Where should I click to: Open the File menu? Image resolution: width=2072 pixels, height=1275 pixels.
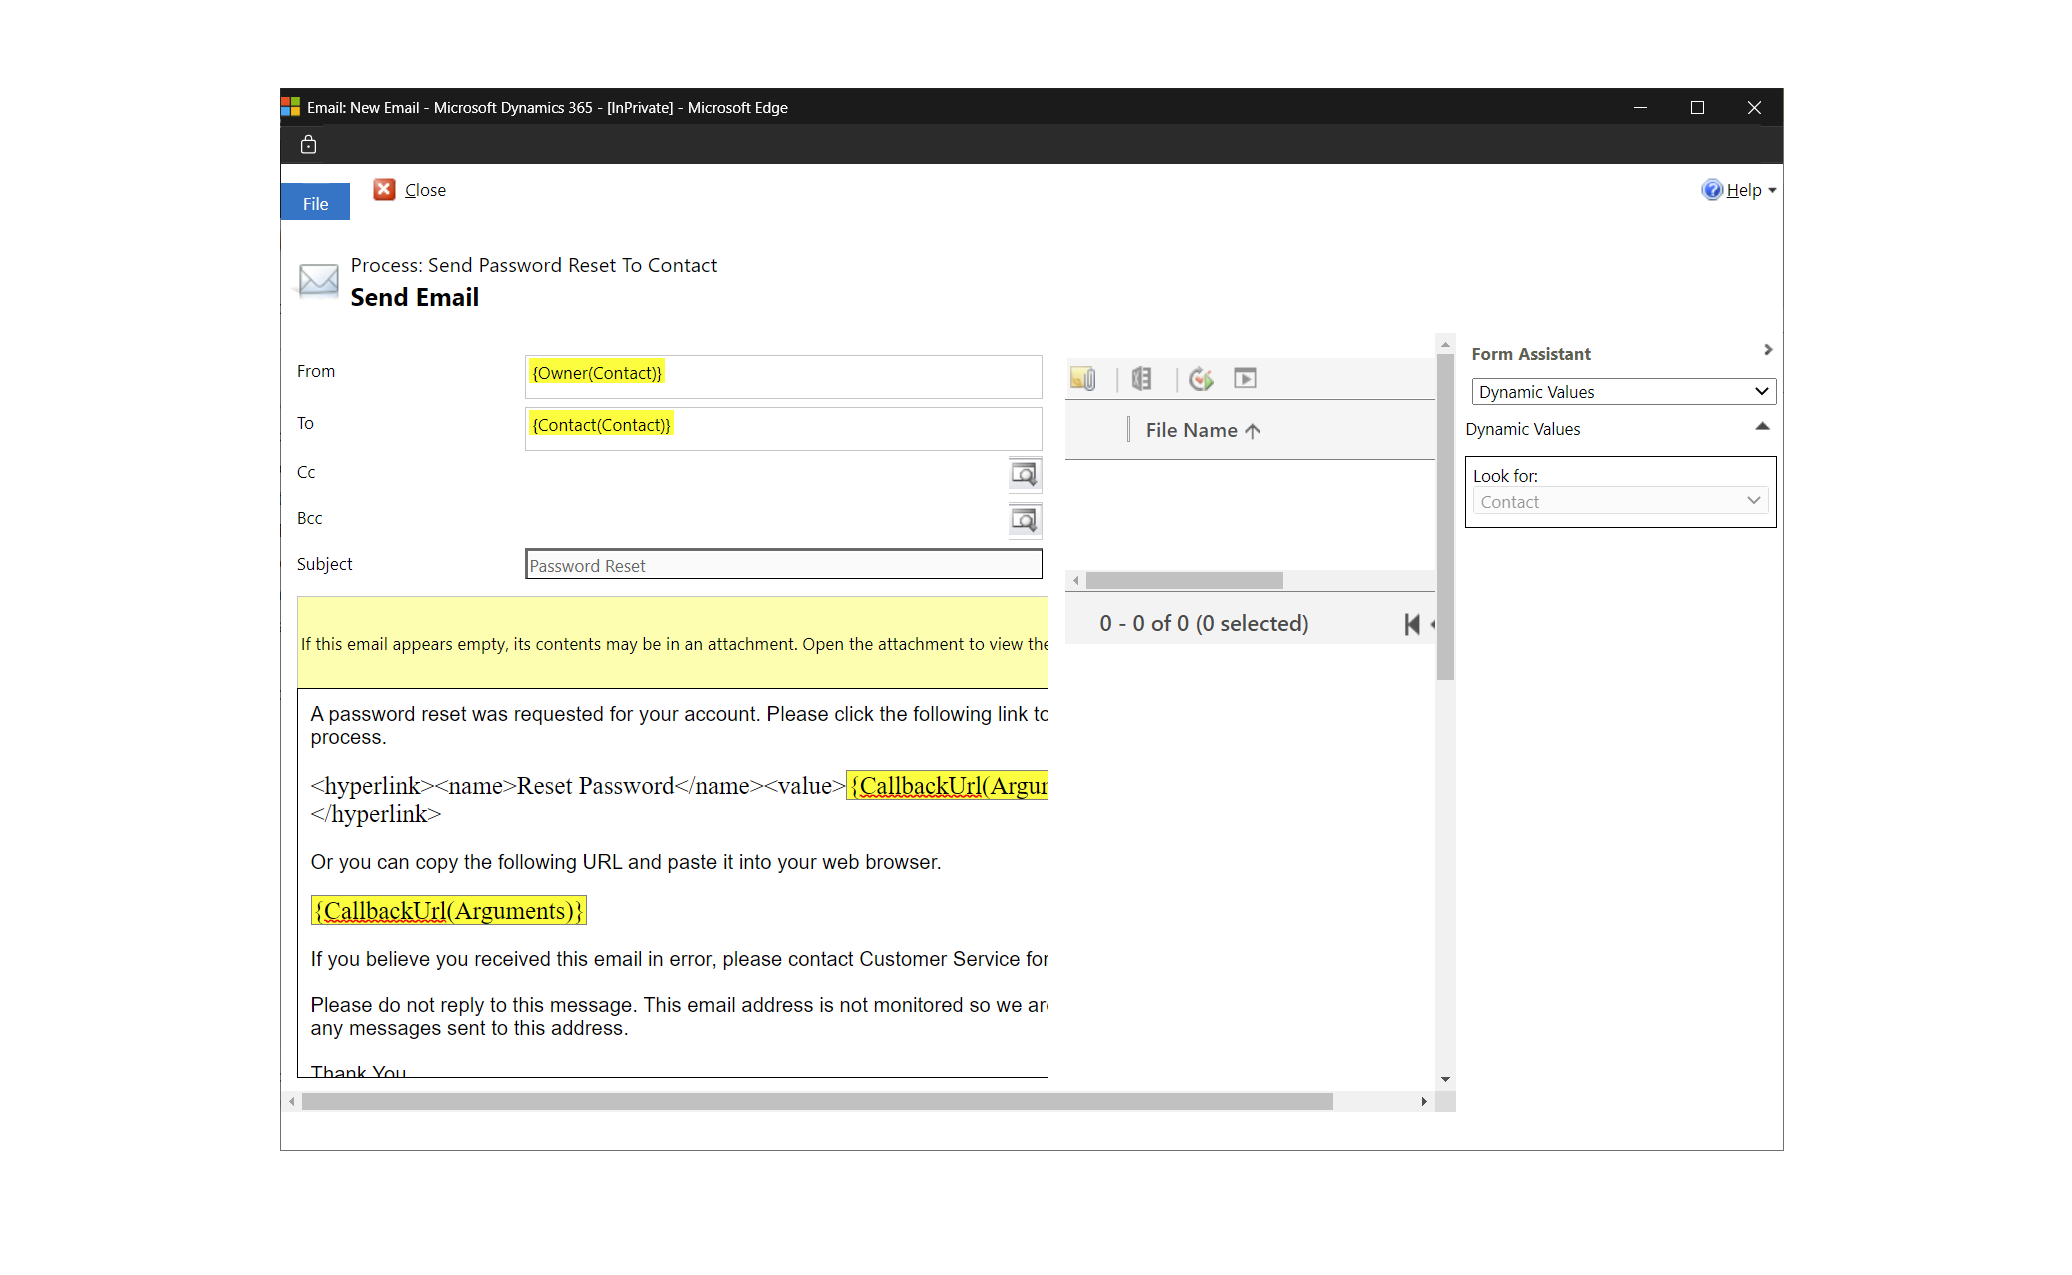315,203
